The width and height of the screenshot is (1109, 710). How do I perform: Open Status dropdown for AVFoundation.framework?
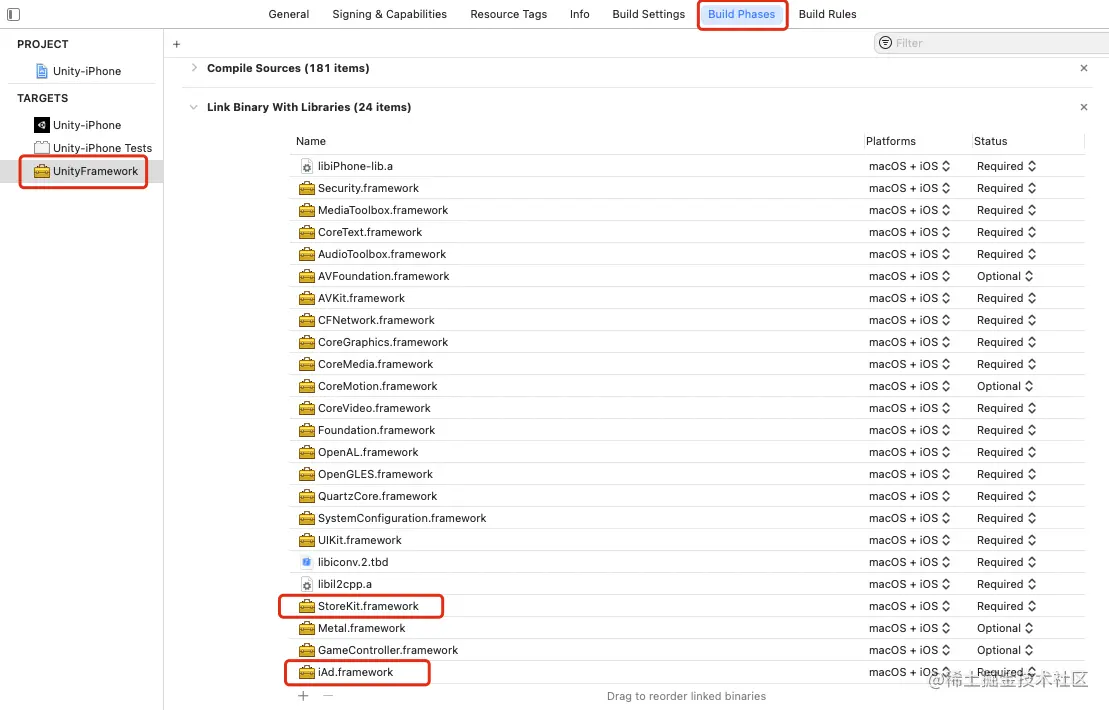point(1005,276)
